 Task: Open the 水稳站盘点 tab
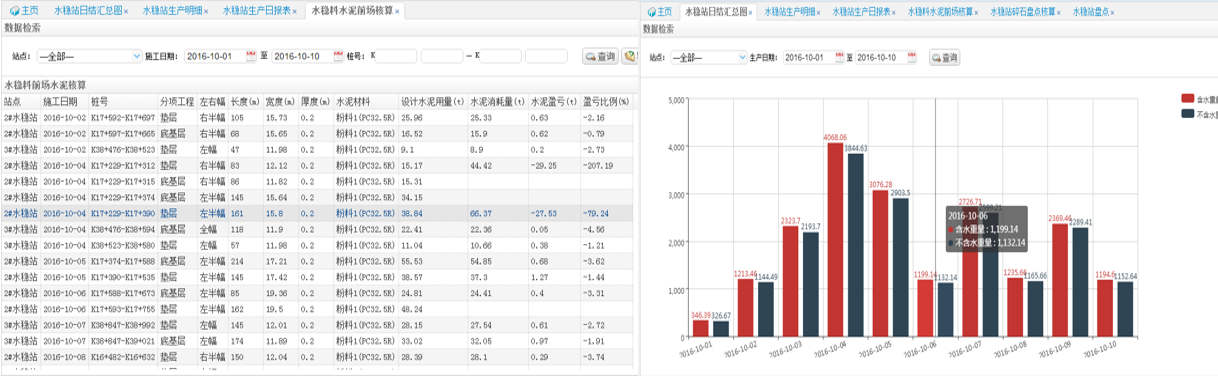coord(1092,12)
